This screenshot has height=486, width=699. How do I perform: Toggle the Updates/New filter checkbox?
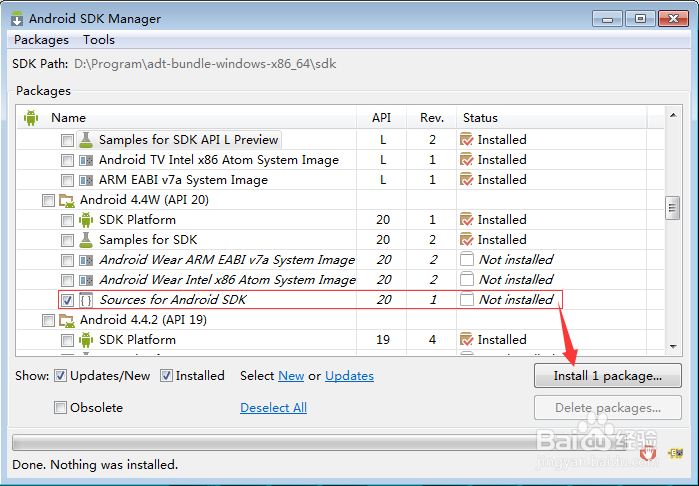point(61,376)
